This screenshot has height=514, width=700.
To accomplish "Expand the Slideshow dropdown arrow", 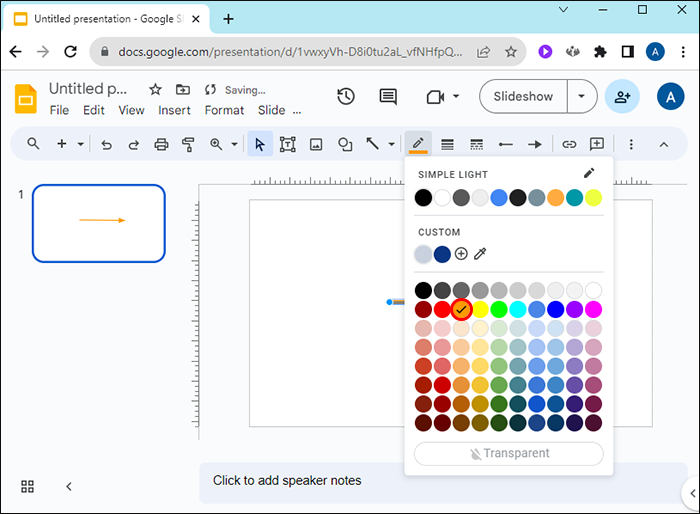I will (x=581, y=96).
